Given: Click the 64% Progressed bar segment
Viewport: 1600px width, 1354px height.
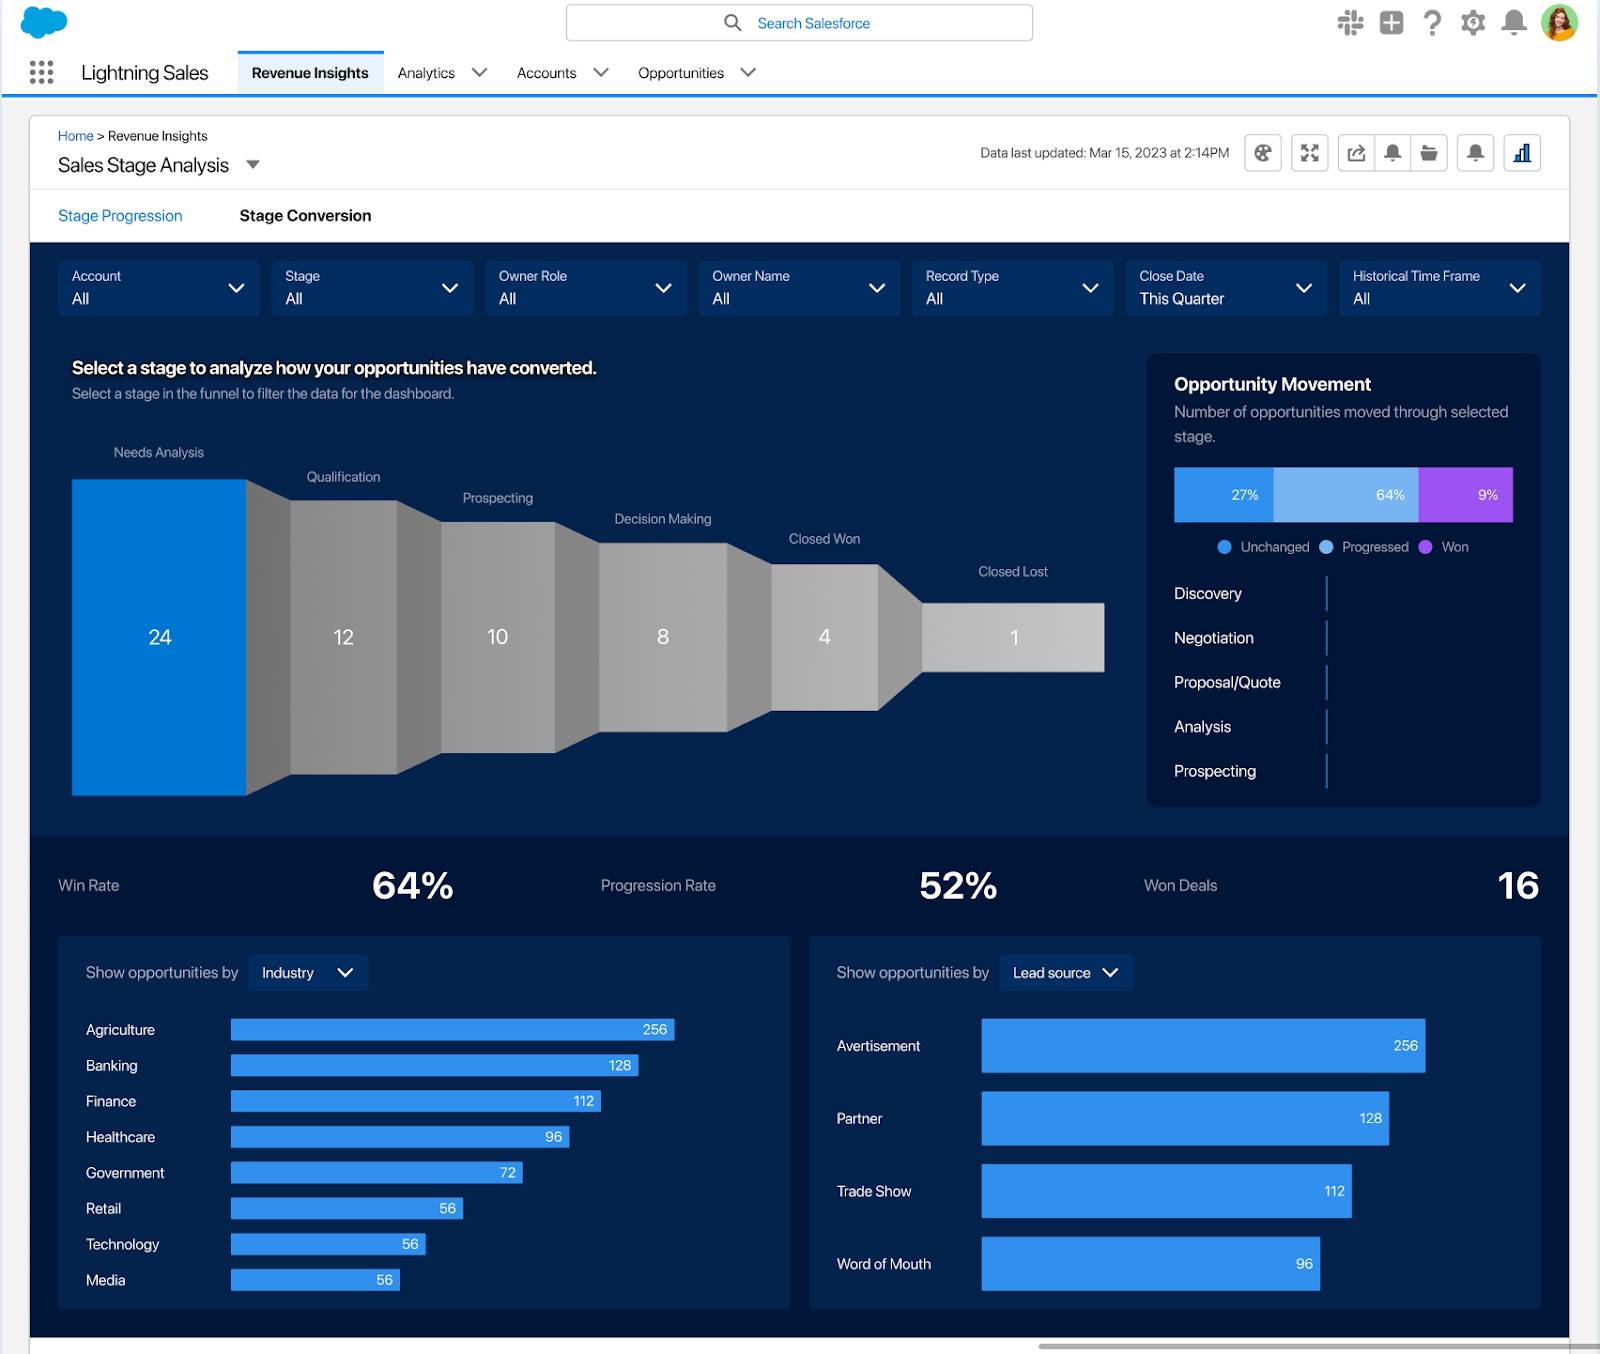Looking at the screenshot, I should tap(1346, 495).
